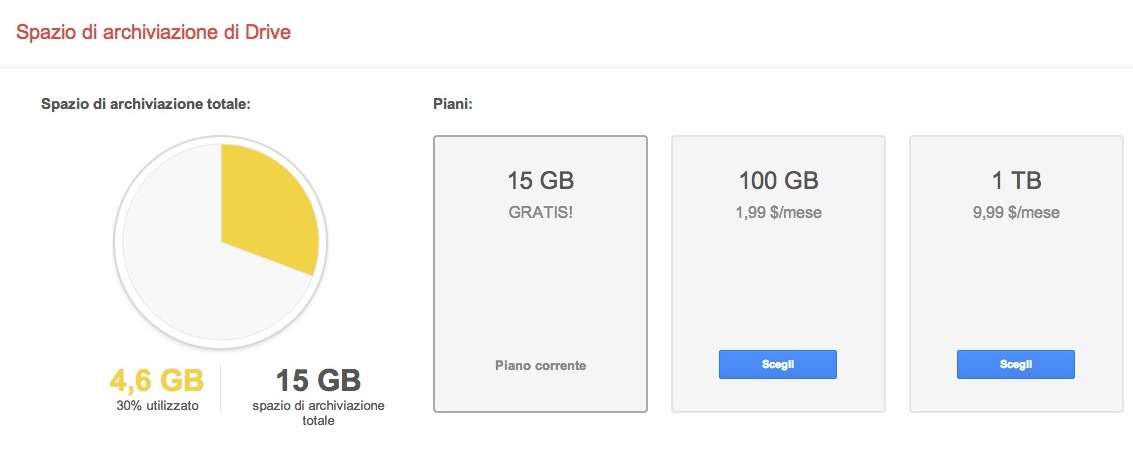Viewport: 1133px width, 468px height.
Task: Click the bold '15 GB' total storage figure
Action: coord(318,380)
